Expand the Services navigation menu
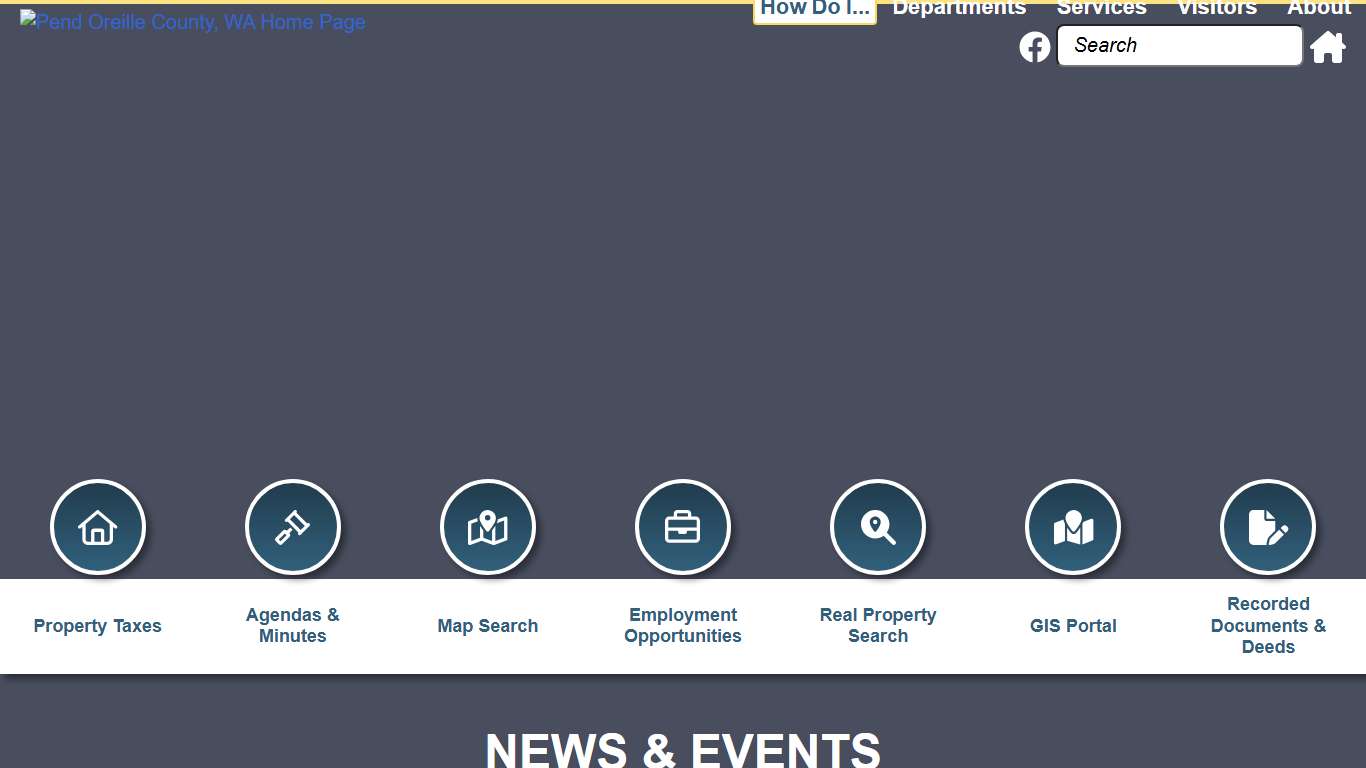Screen dimensions: 1366x768 tap(1101, 8)
